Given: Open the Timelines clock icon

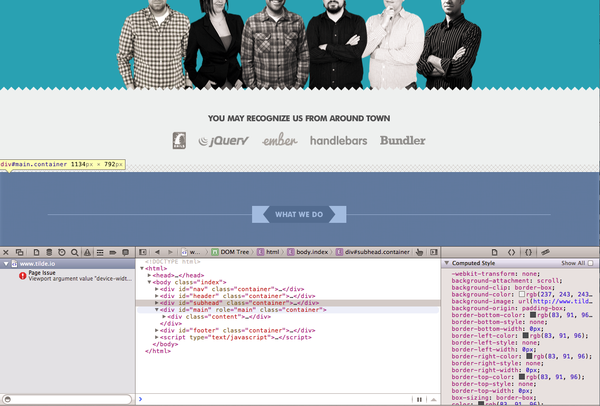Looking at the screenshot, I should point(62,252).
